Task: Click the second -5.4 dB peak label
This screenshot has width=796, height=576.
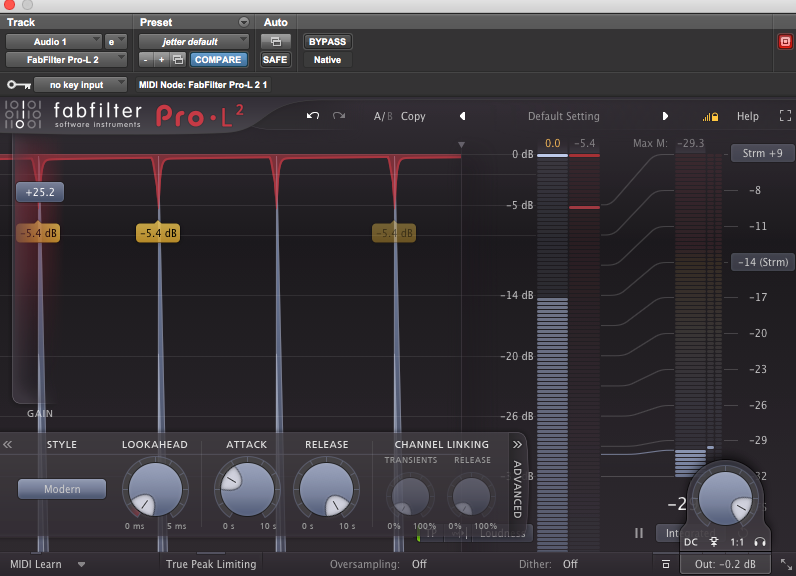Action: click(158, 233)
